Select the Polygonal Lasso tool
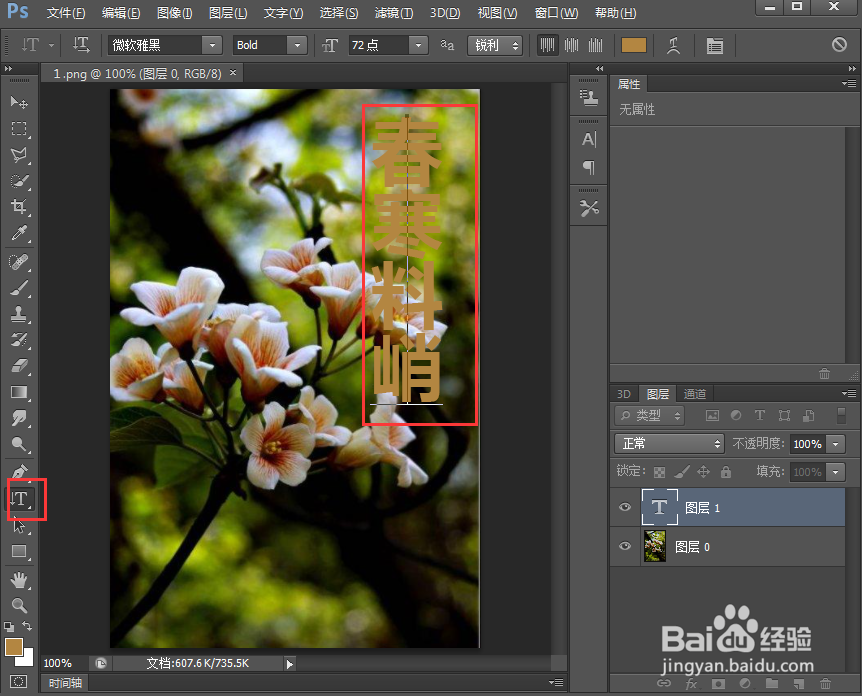 tap(19, 155)
